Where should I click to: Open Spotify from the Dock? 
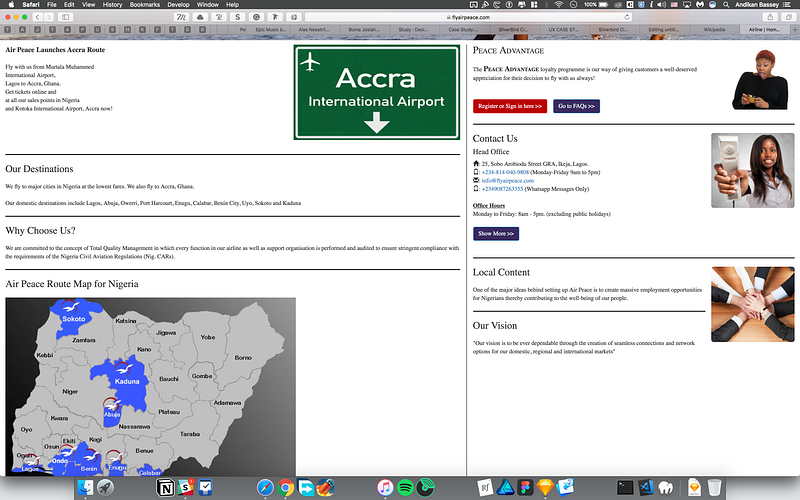click(405, 488)
